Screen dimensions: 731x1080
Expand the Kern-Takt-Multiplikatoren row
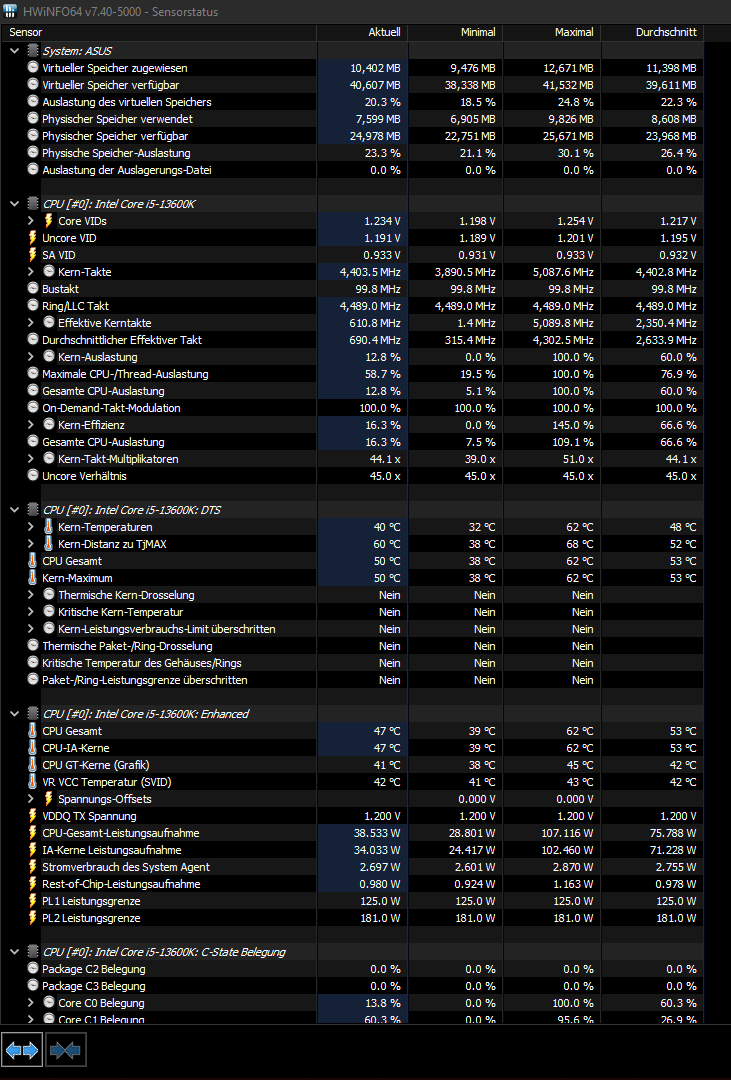pyautogui.click(x=30, y=459)
